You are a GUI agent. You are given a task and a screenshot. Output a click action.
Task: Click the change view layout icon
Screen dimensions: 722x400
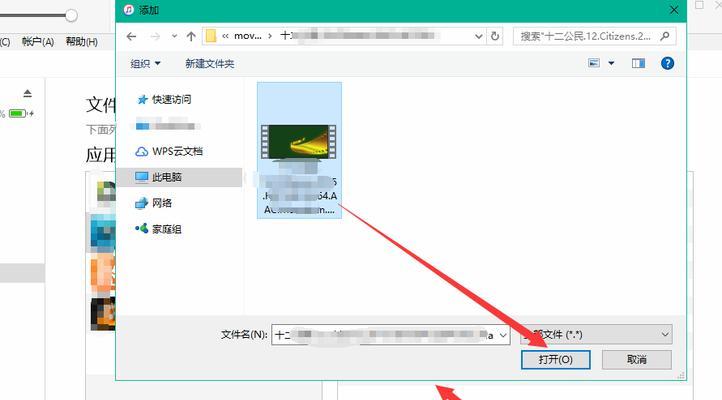pyautogui.click(x=594, y=63)
